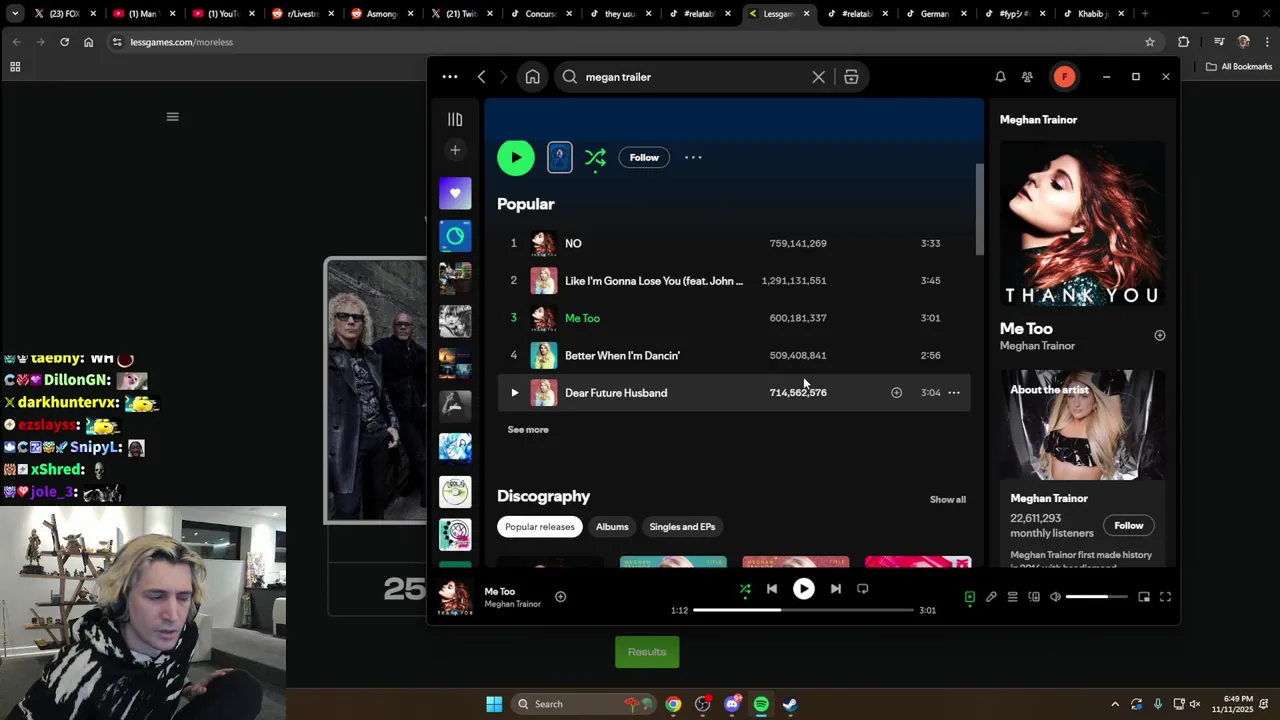Open more options for Dear Future Husband

pyautogui.click(x=954, y=393)
